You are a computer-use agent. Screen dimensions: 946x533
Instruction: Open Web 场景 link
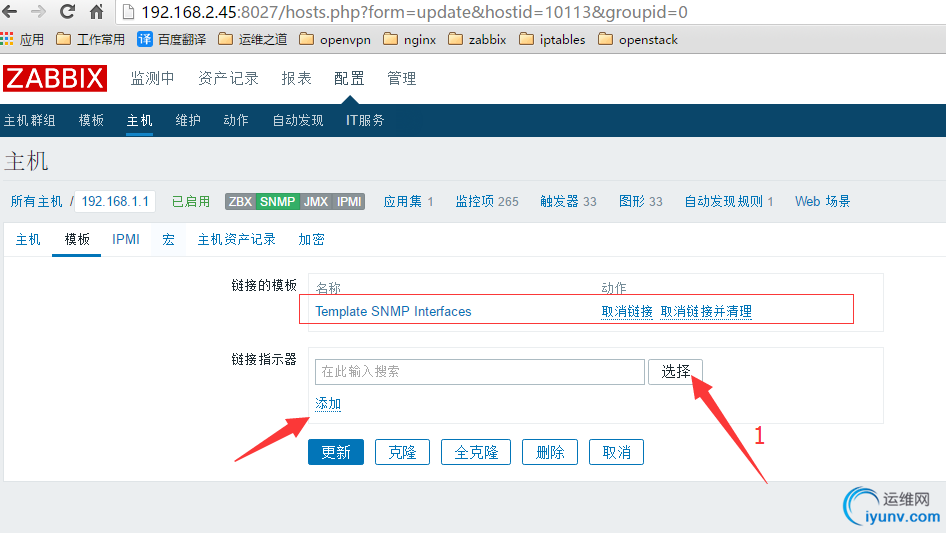pos(822,202)
